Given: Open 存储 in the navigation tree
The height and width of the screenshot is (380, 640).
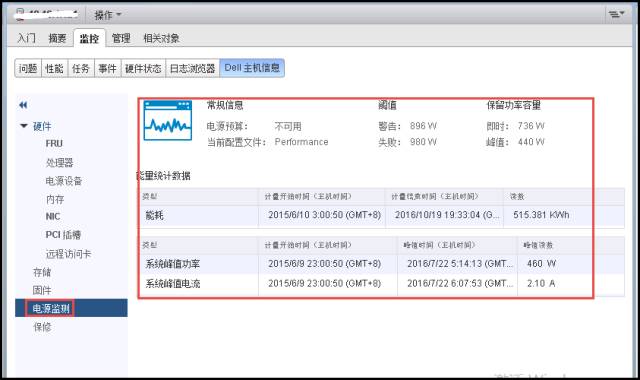Looking at the screenshot, I should coord(42,272).
